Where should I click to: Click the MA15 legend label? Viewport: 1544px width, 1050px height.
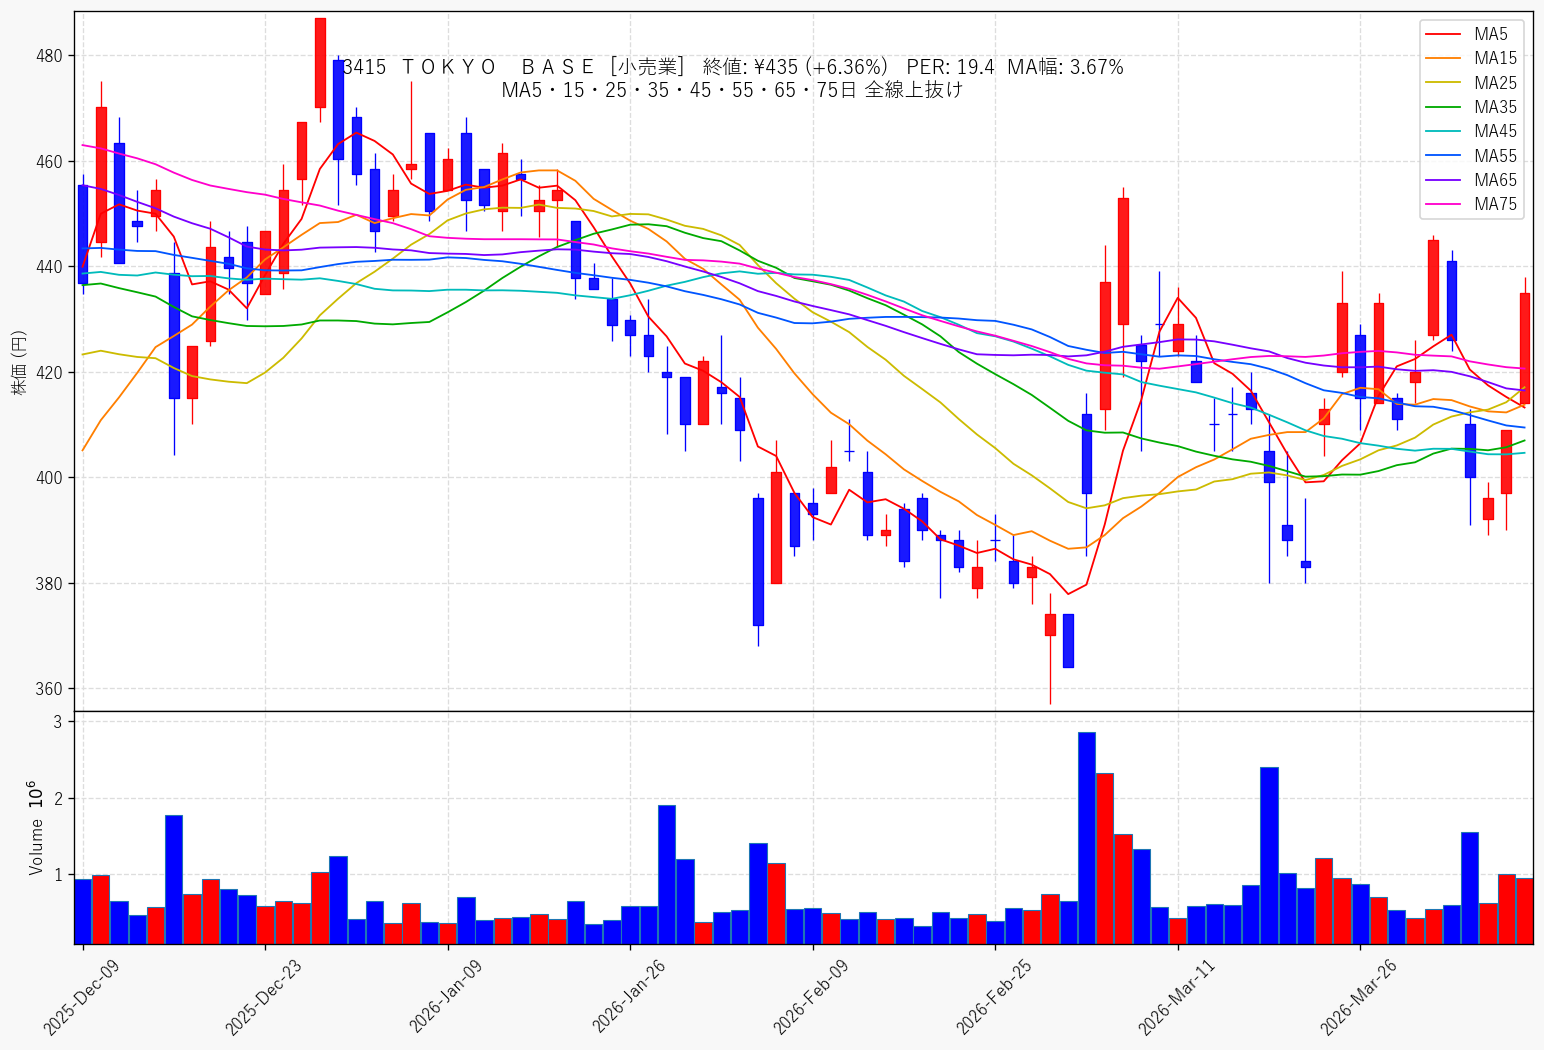coord(1495,58)
